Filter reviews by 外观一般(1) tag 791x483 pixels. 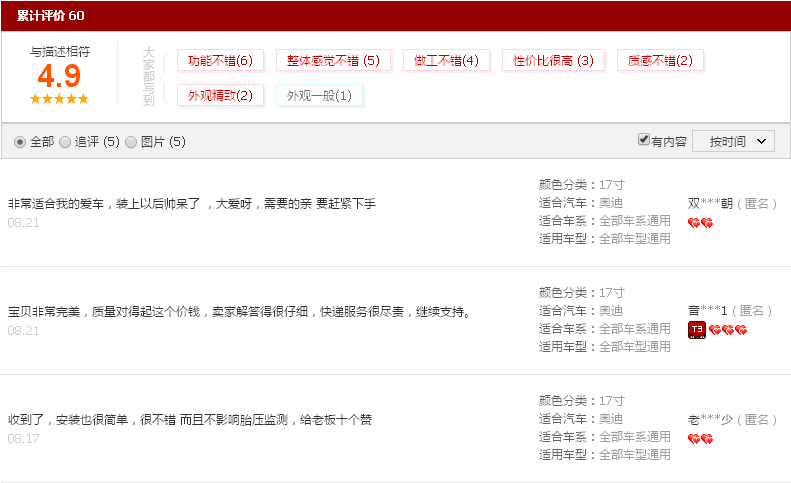click(x=319, y=96)
